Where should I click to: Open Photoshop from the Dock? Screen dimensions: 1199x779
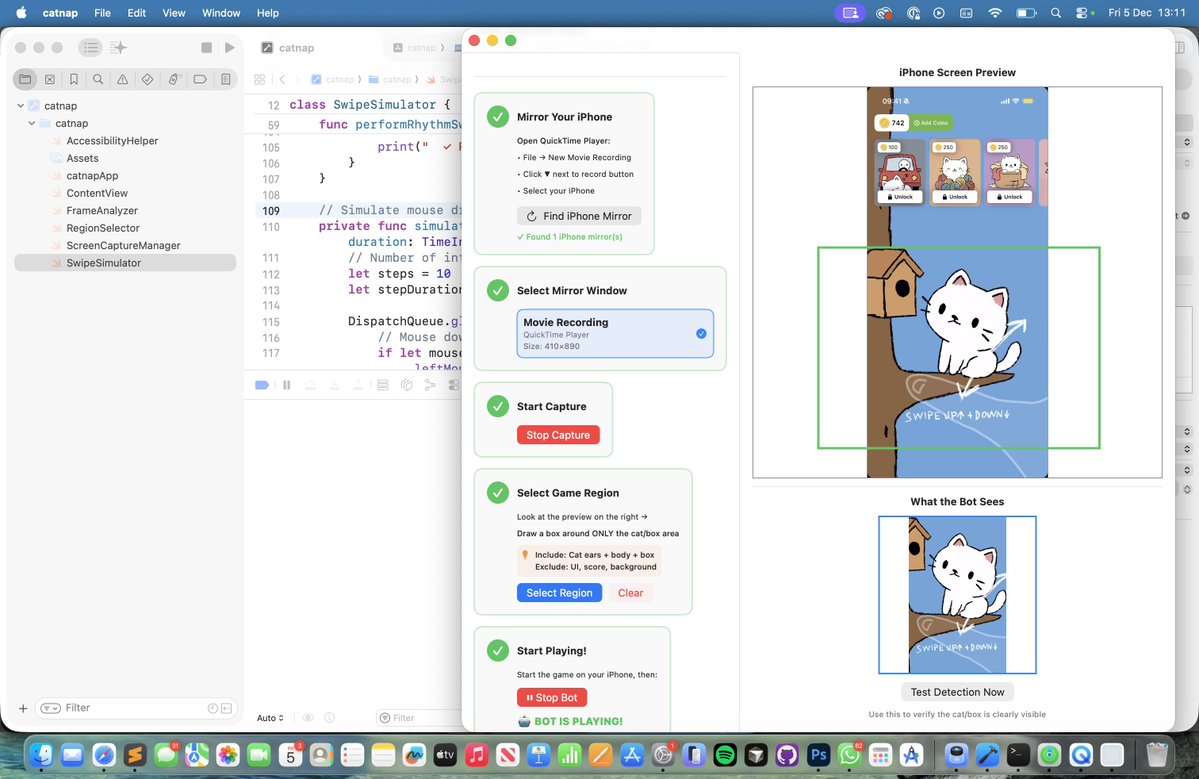818,756
